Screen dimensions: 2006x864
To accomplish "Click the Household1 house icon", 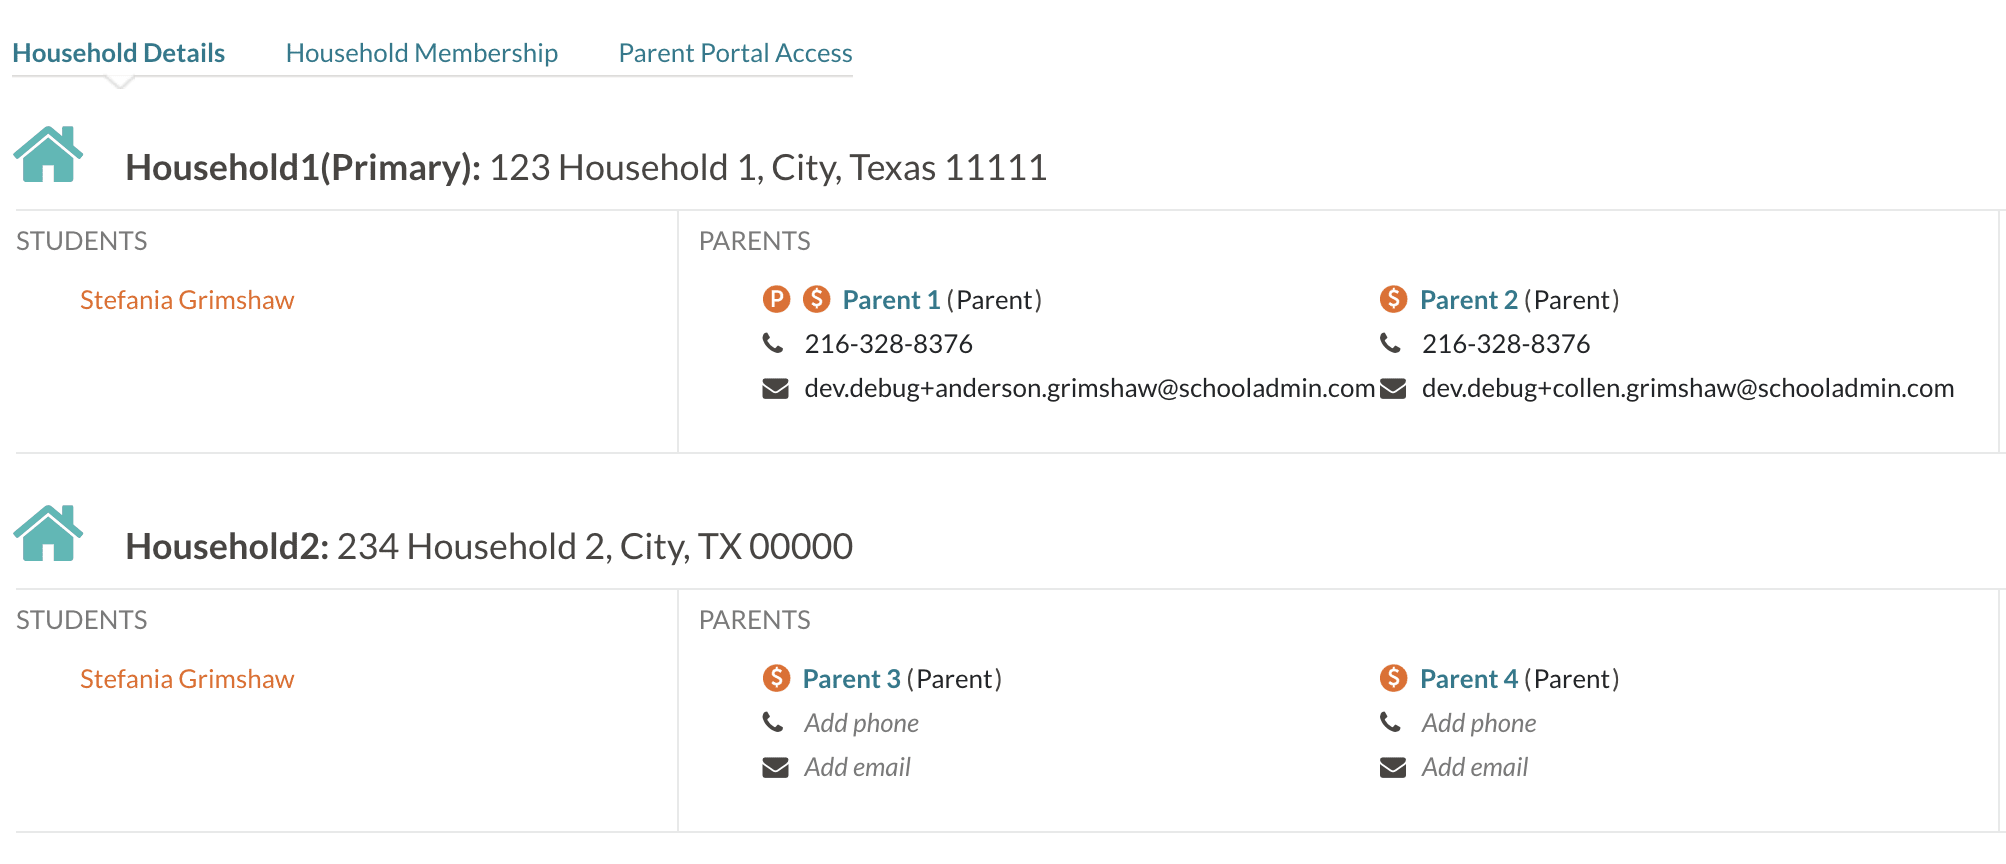I will 48,155.
